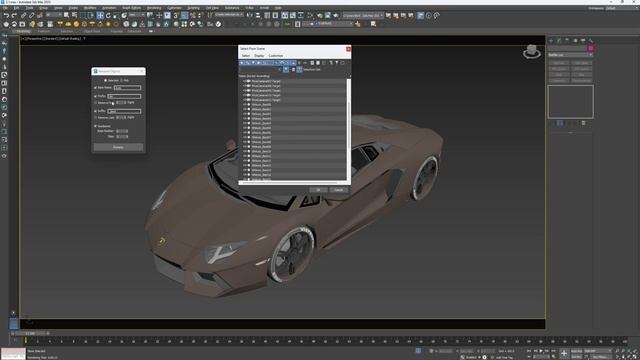
Task: Switch to the Freeform ribbon tab
Action: 44,31
